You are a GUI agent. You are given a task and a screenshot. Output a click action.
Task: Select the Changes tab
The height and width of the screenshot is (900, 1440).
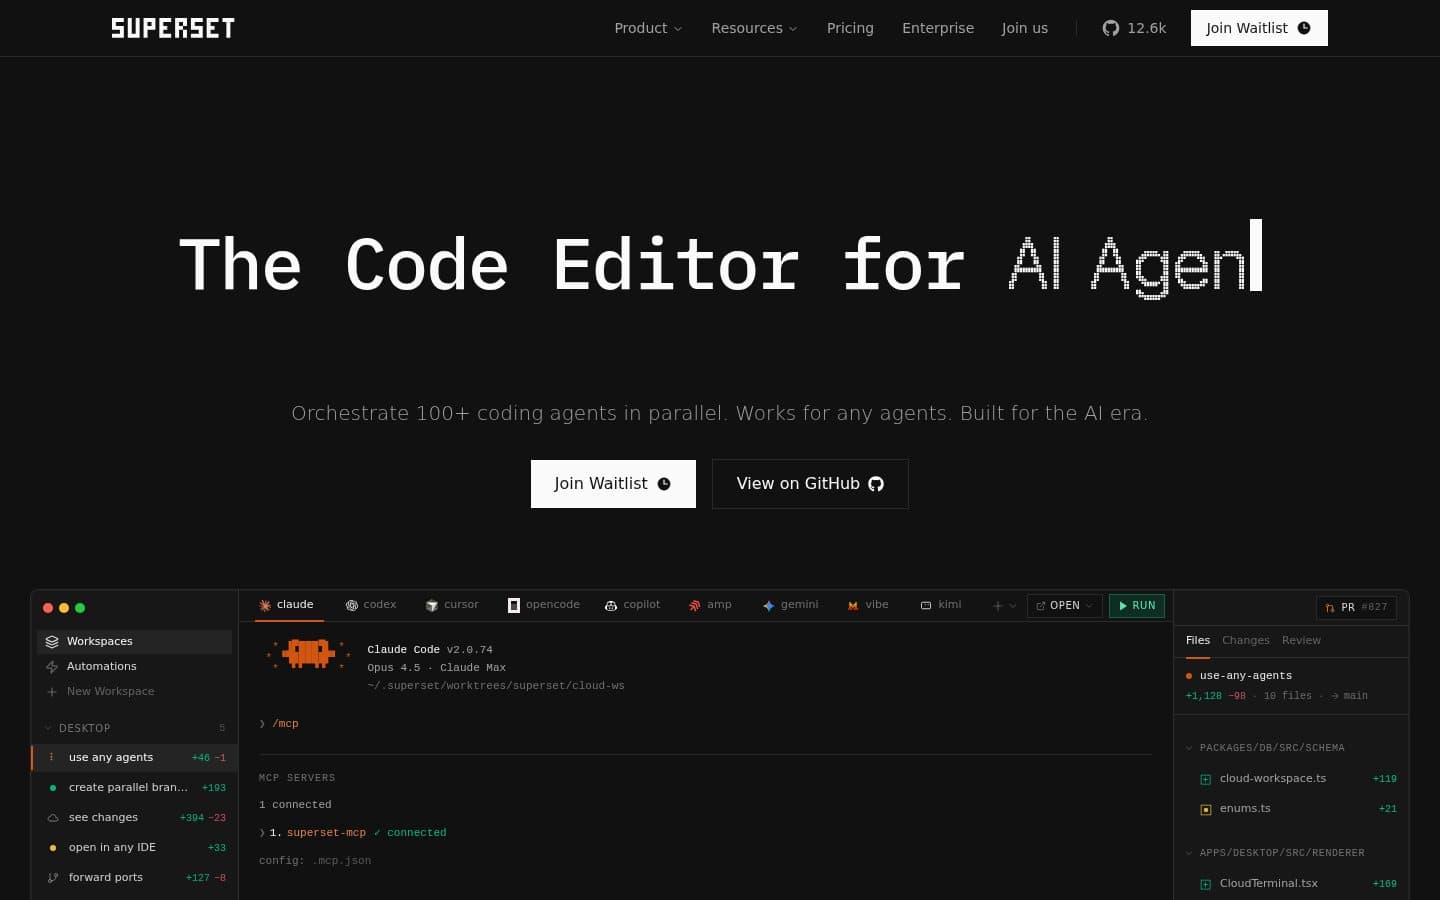tap(1246, 640)
